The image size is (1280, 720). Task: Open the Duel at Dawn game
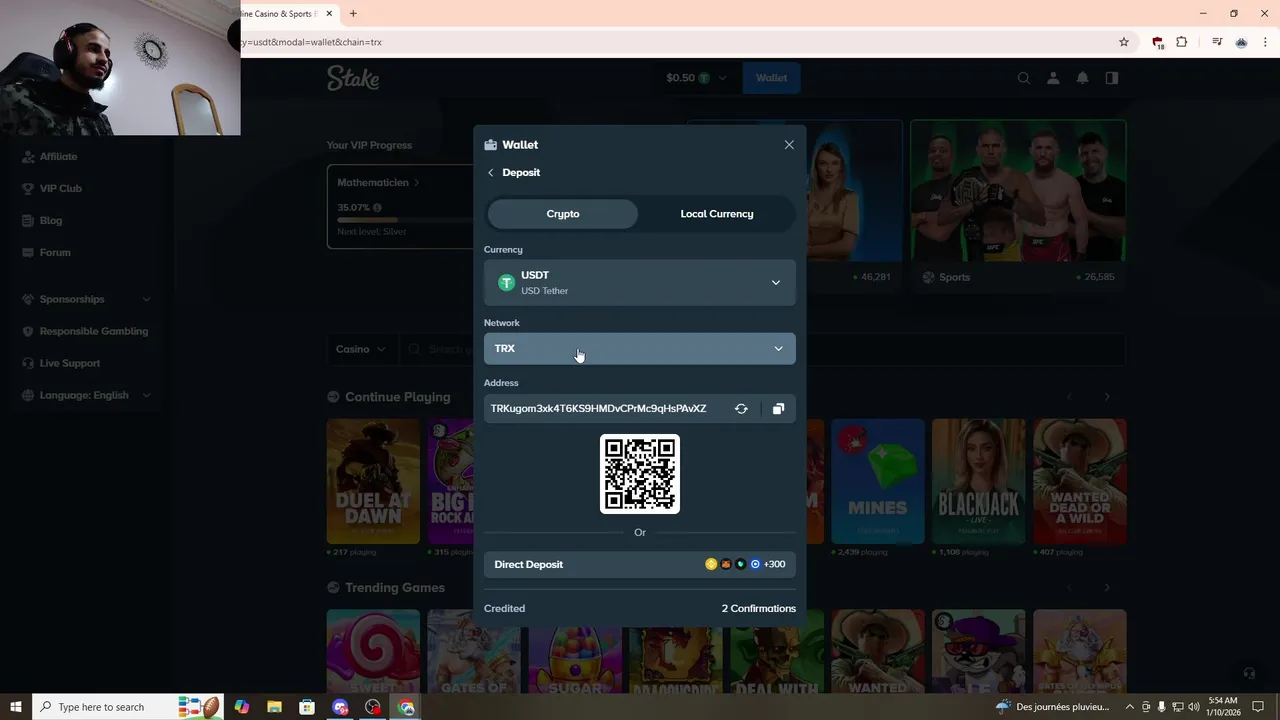click(x=373, y=481)
